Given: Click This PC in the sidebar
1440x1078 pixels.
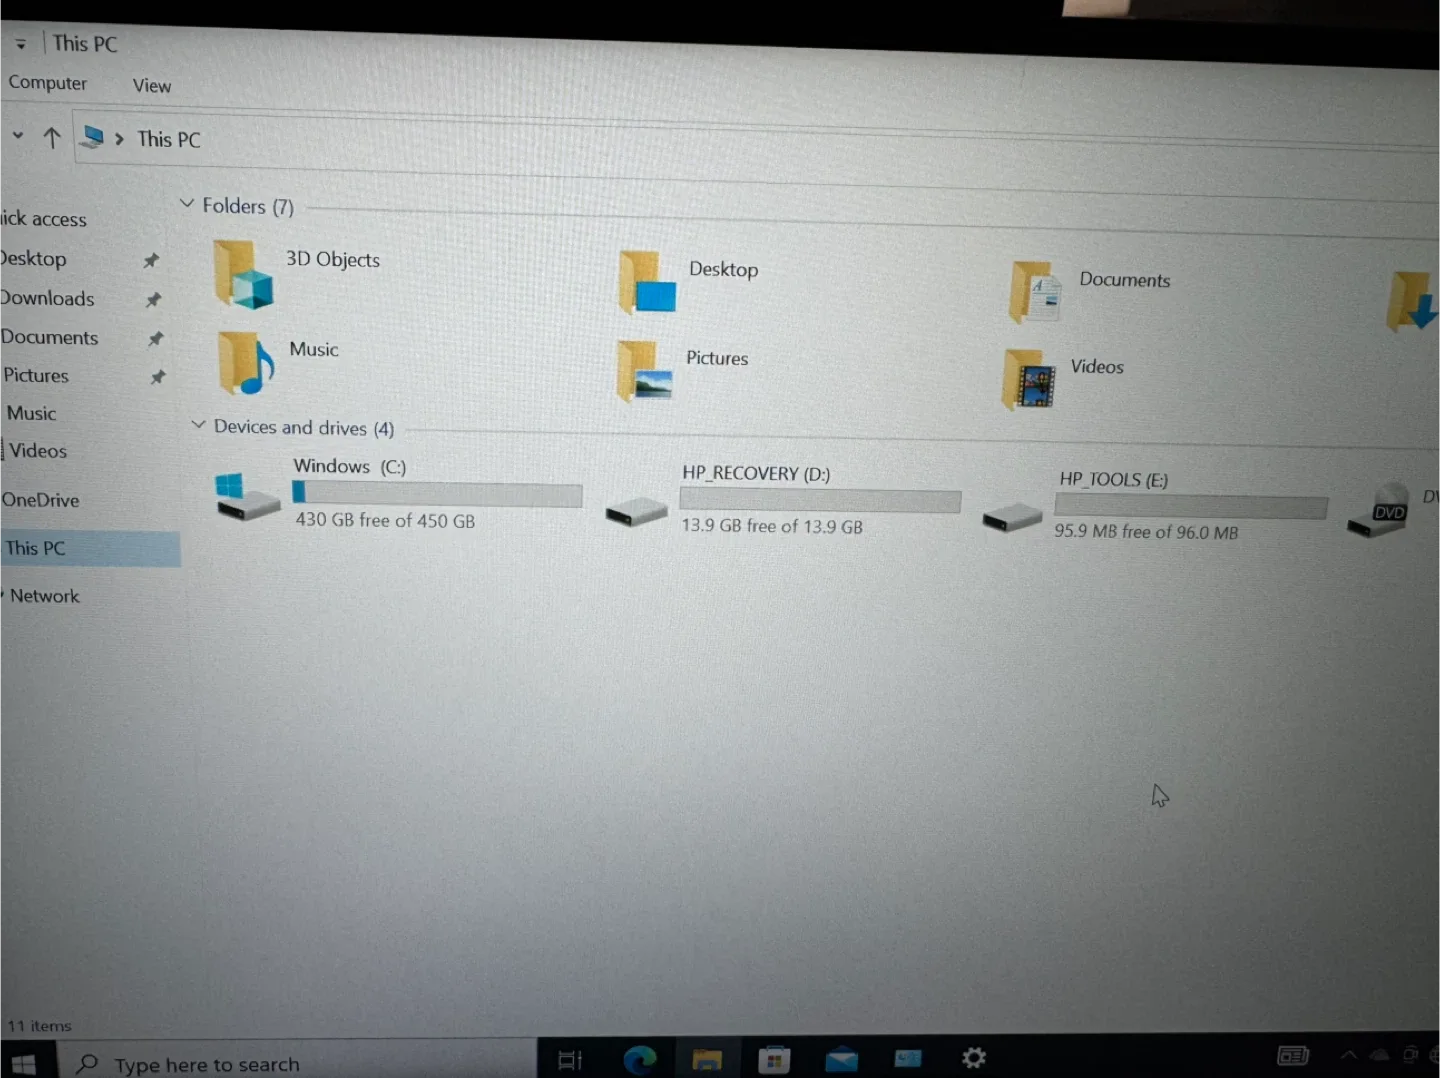Looking at the screenshot, I should coord(35,548).
